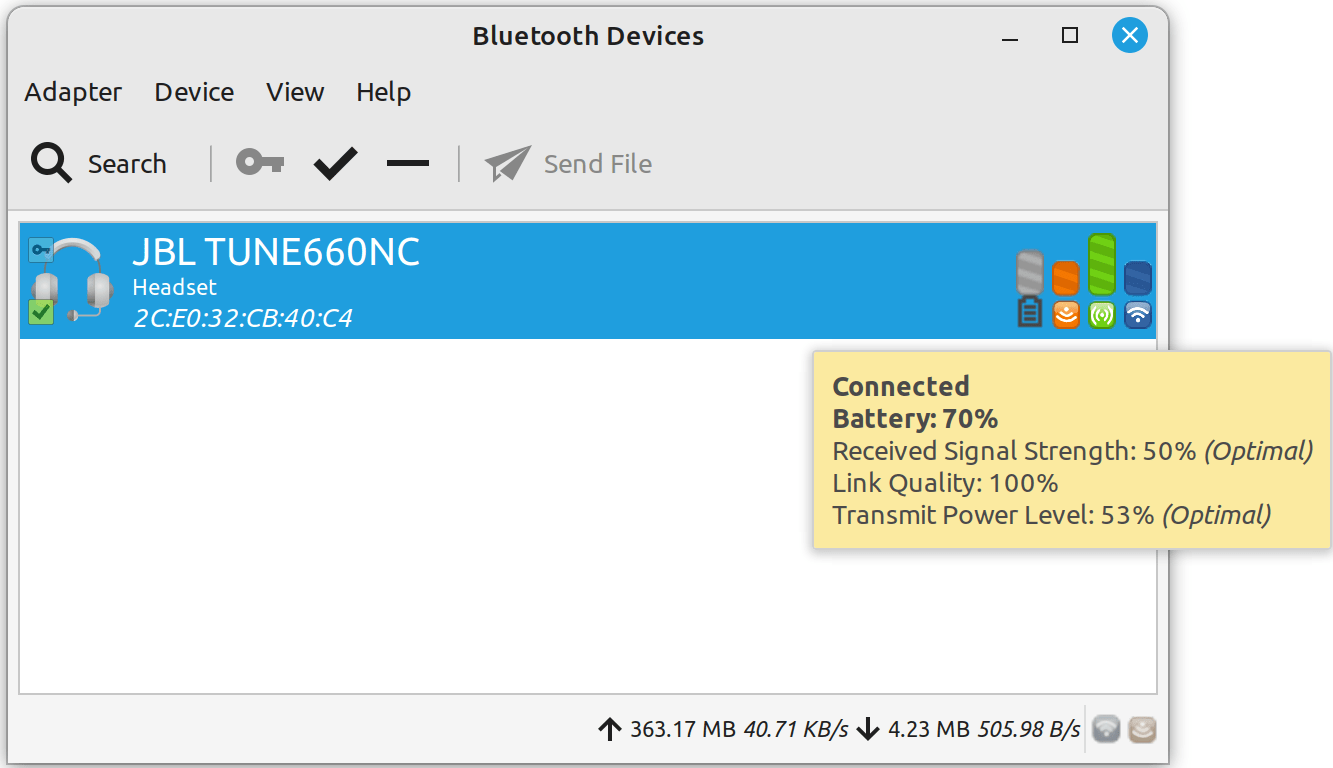Click the remove device minus icon

[408, 163]
